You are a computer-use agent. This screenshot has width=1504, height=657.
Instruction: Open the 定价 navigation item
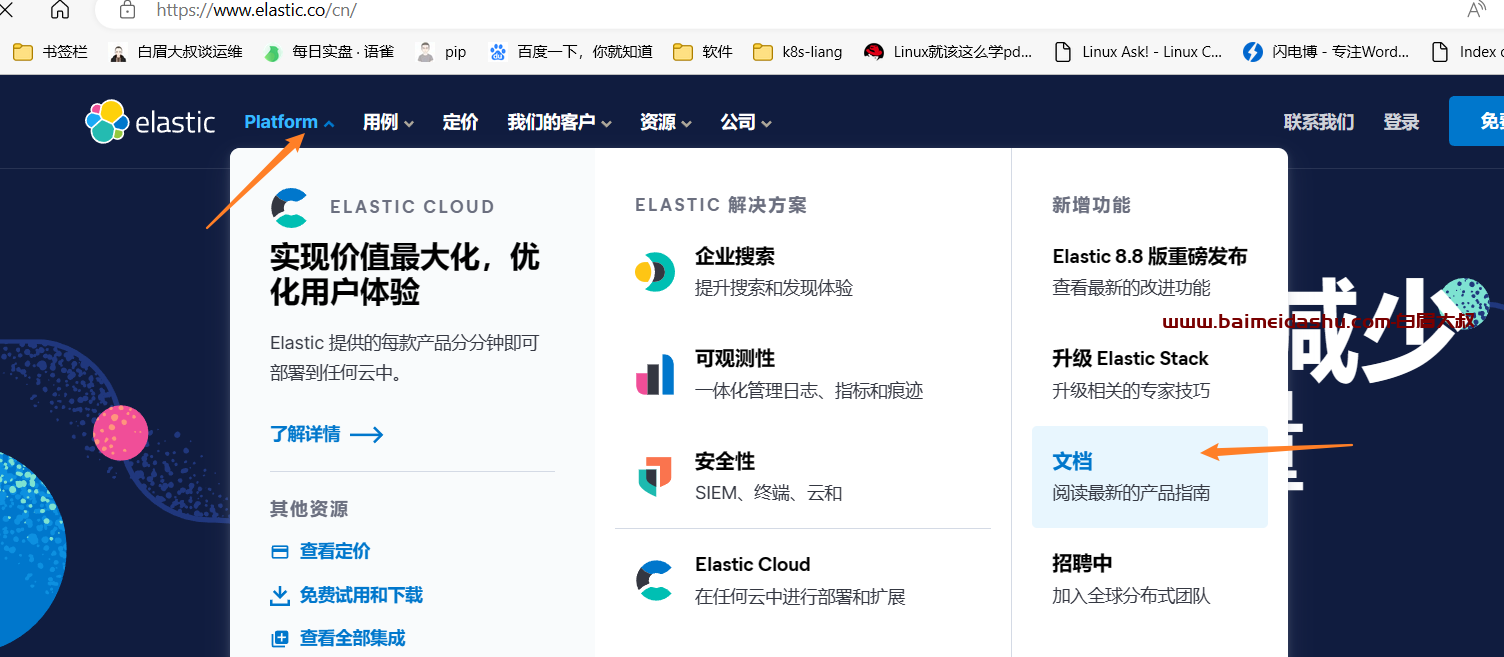coord(460,122)
